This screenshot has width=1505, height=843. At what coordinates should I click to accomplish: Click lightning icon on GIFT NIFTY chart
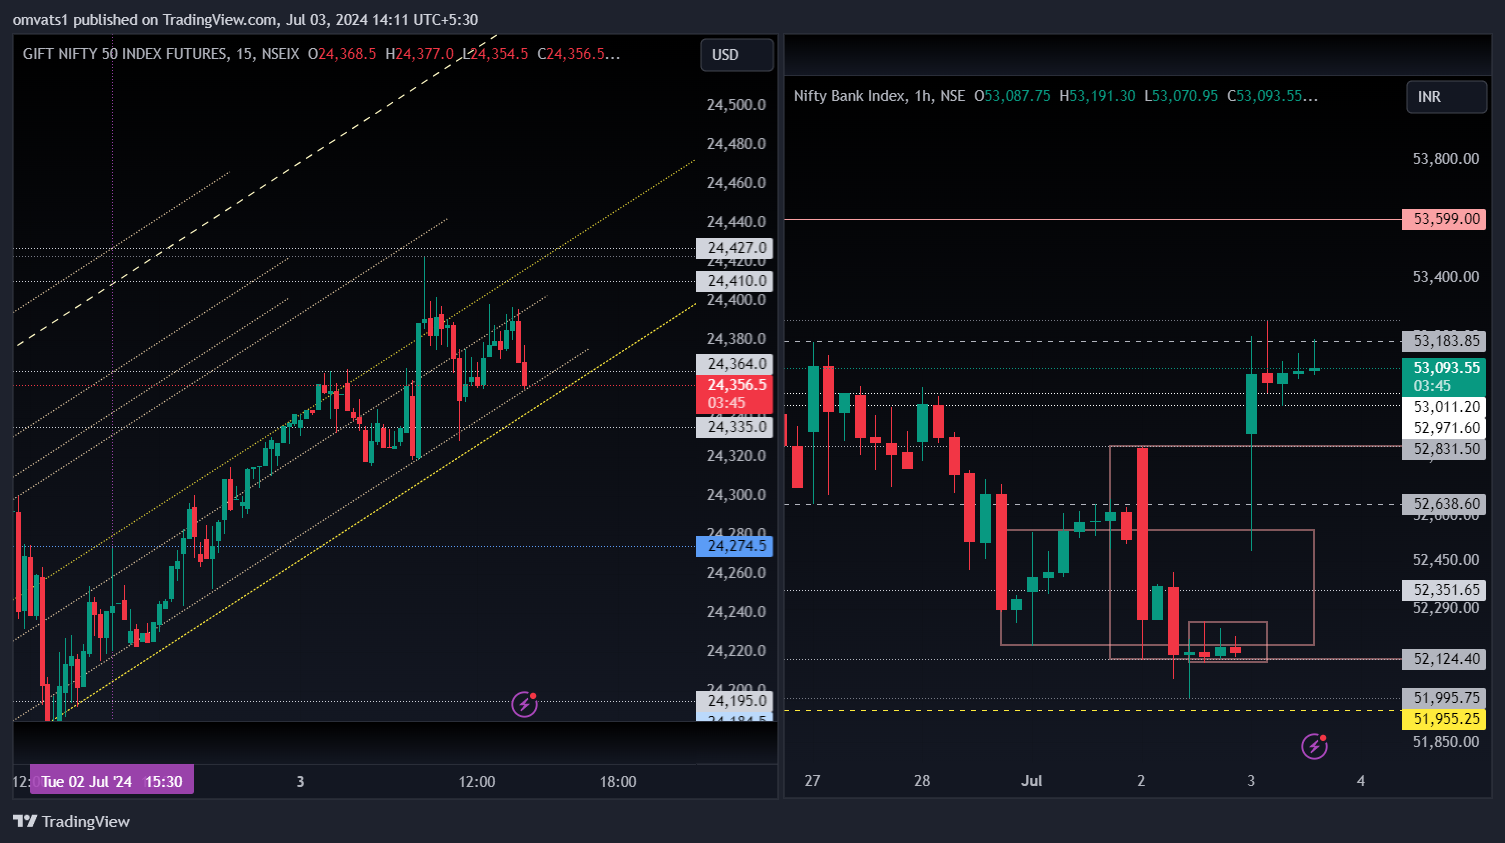coord(525,704)
